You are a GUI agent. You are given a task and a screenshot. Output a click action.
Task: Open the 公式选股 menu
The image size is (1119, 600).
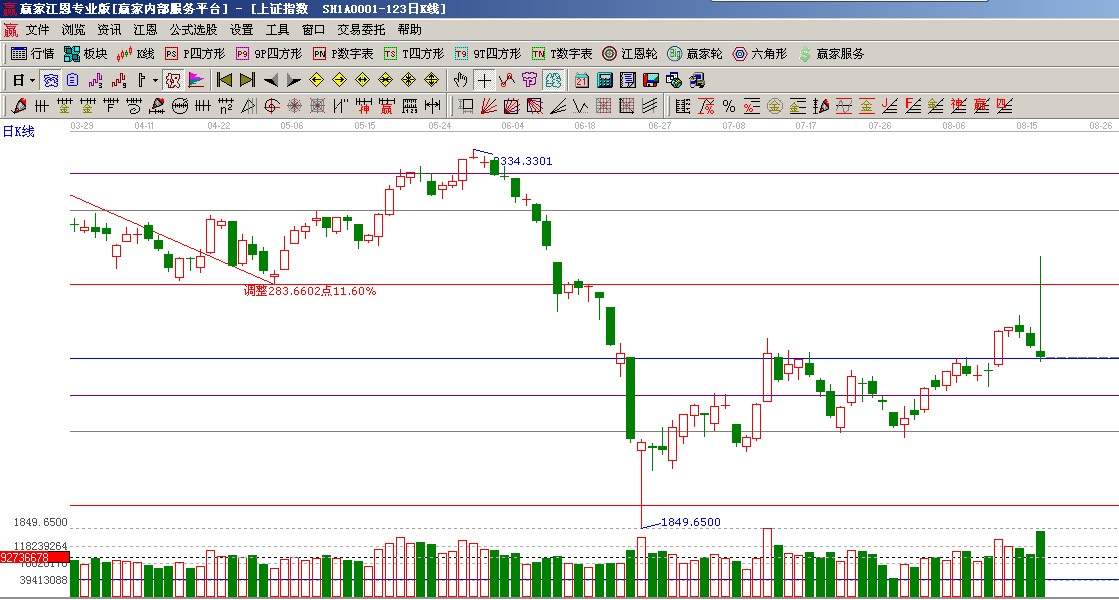tap(193, 30)
